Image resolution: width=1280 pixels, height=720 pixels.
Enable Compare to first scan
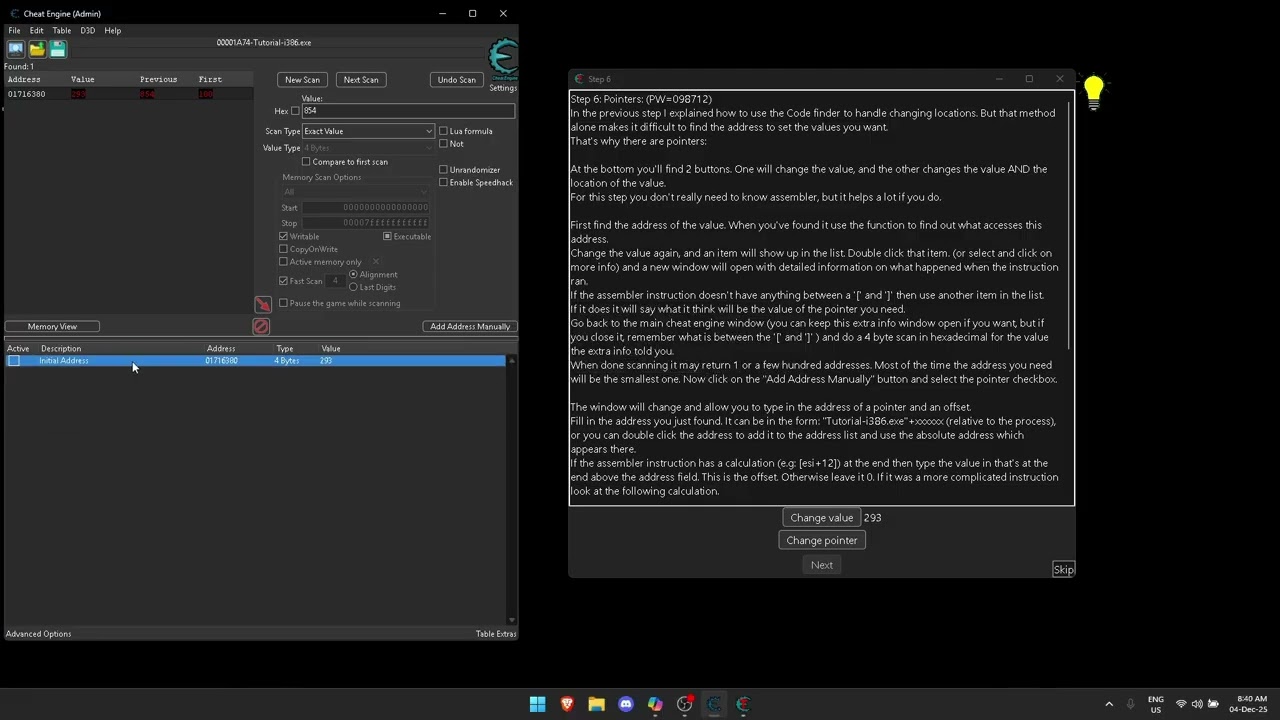tap(307, 162)
